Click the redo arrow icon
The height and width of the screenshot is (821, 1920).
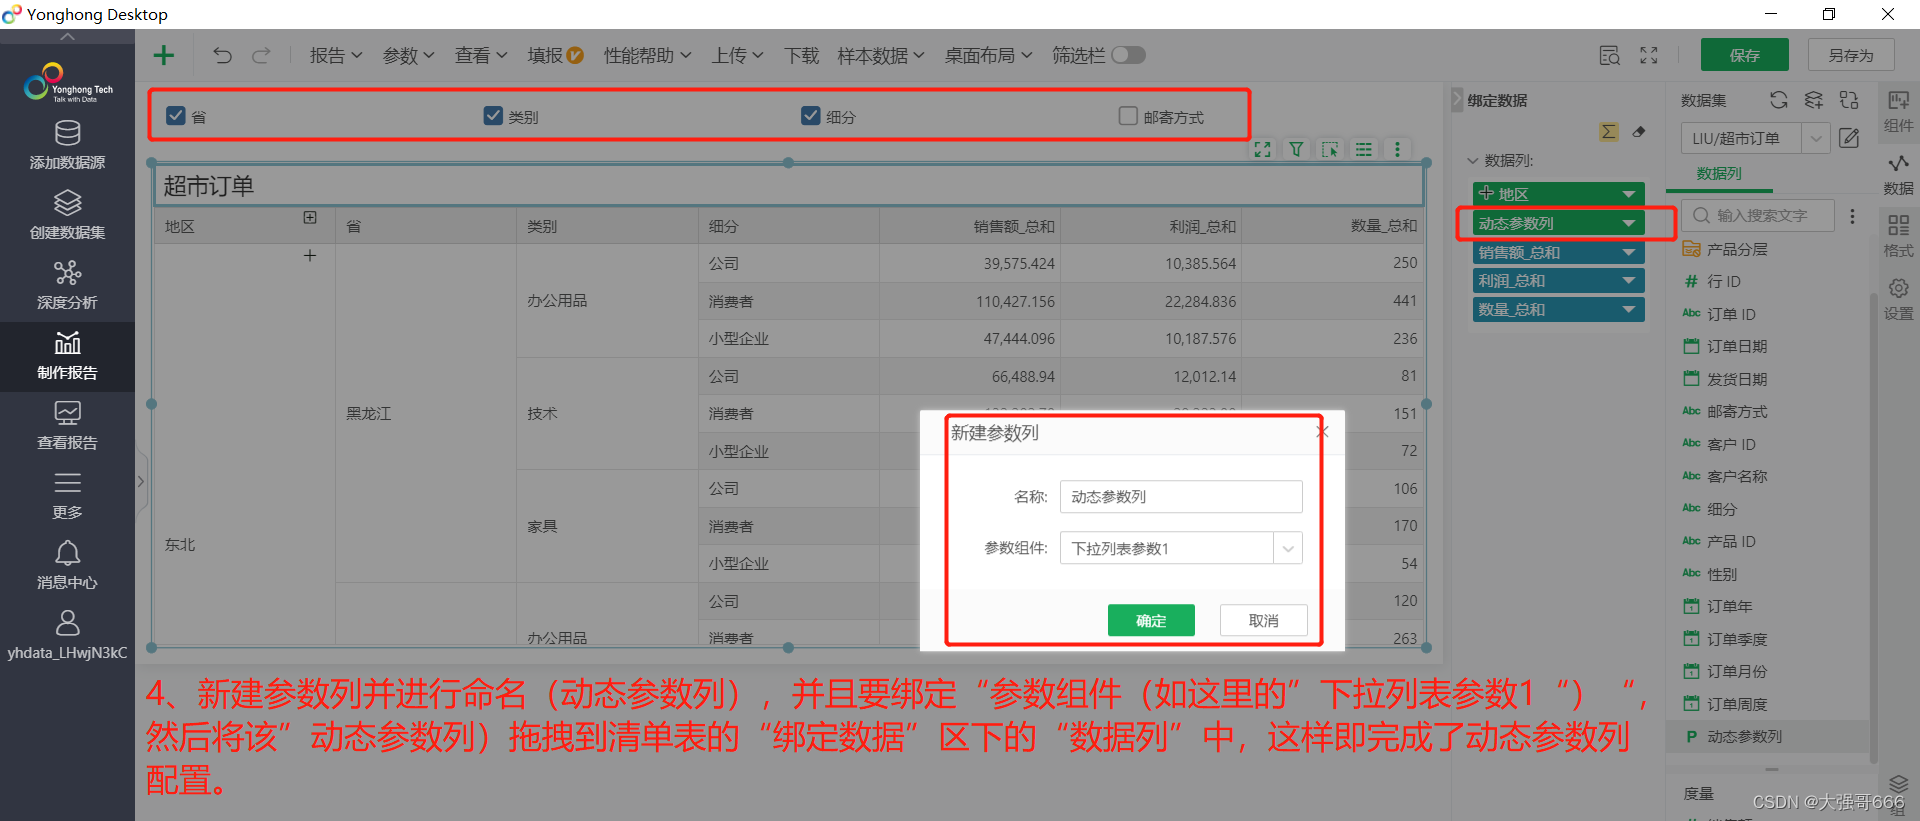[x=261, y=55]
